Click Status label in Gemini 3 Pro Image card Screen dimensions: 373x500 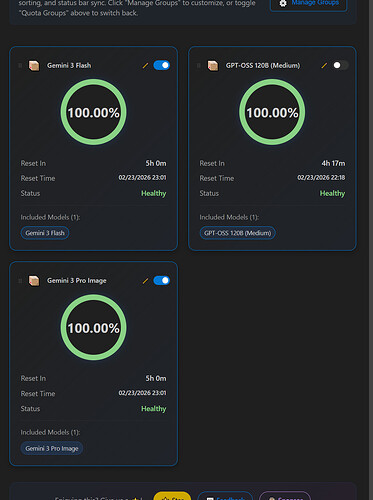coord(30,409)
